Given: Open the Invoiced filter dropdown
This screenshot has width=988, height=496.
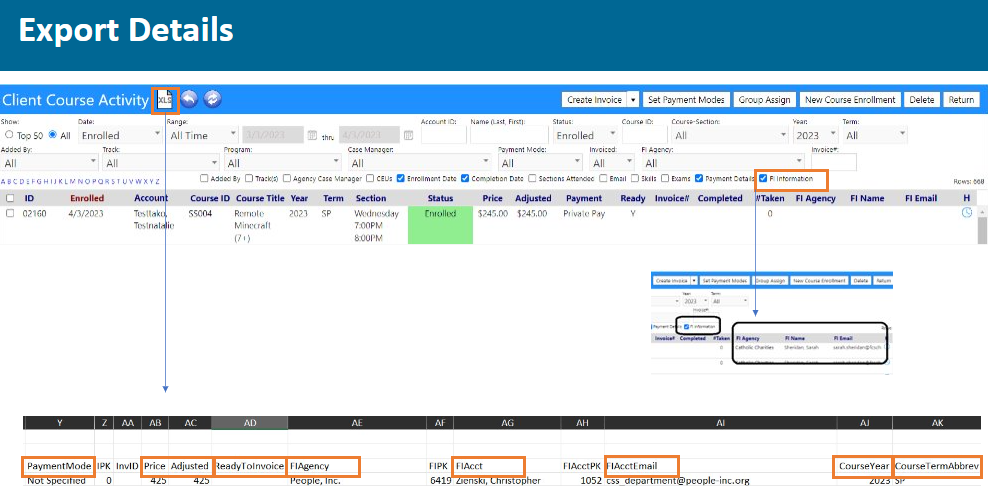Looking at the screenshot, I should [612, 163].
